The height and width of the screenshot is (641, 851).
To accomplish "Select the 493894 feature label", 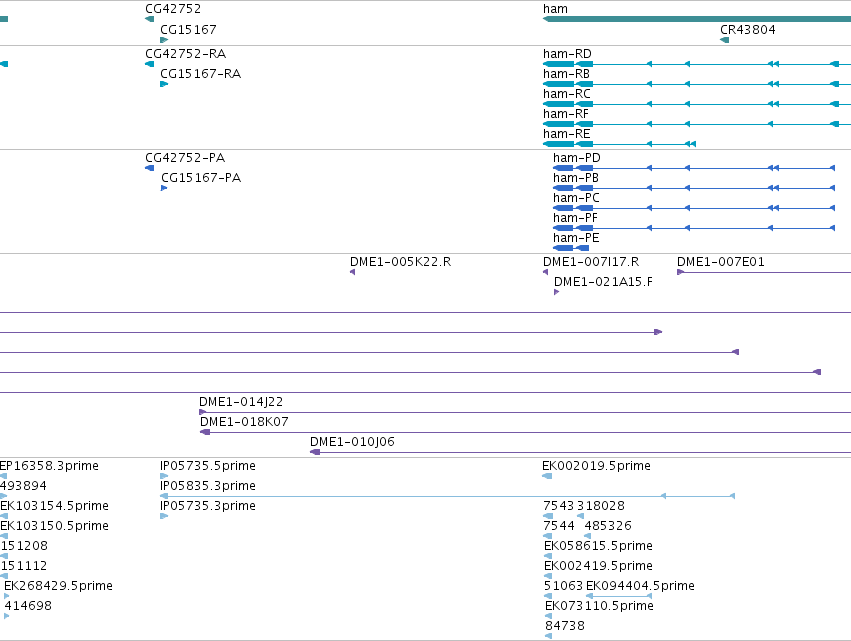I will (x=24, y=486).
